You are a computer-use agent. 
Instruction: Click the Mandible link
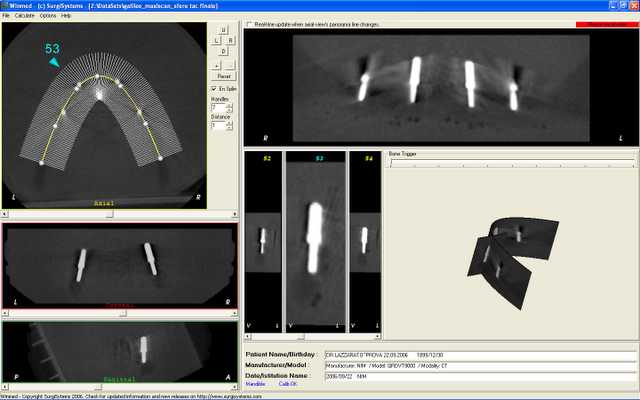tap(256, 384)
